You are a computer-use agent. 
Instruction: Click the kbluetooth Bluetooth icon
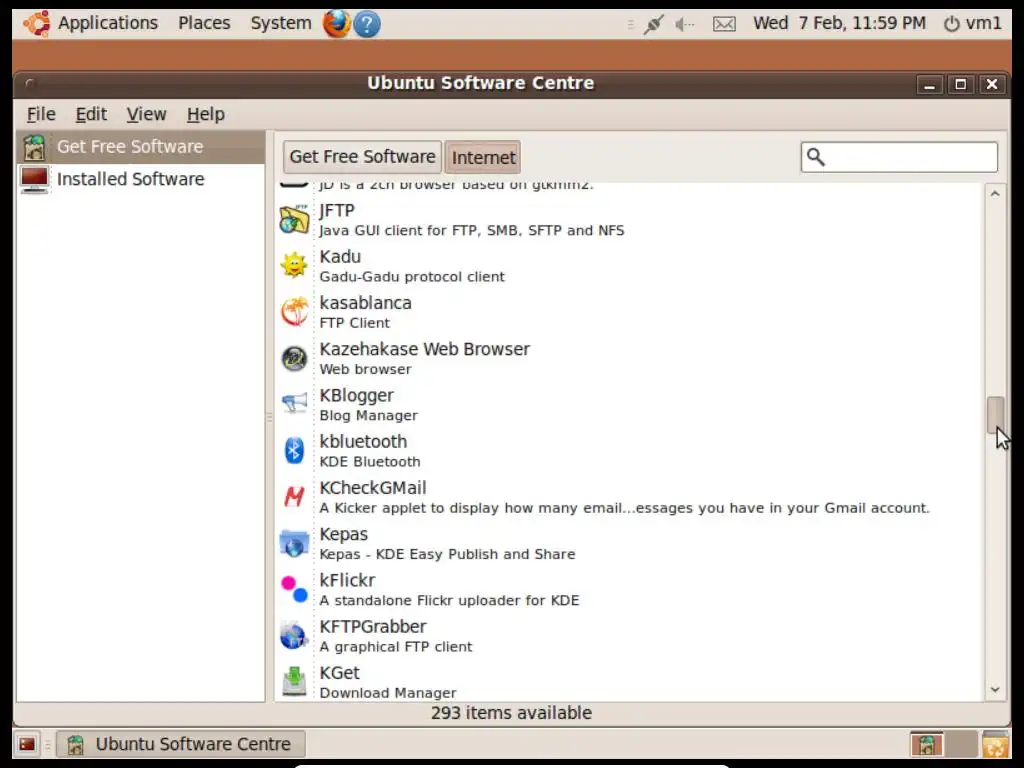294,451
